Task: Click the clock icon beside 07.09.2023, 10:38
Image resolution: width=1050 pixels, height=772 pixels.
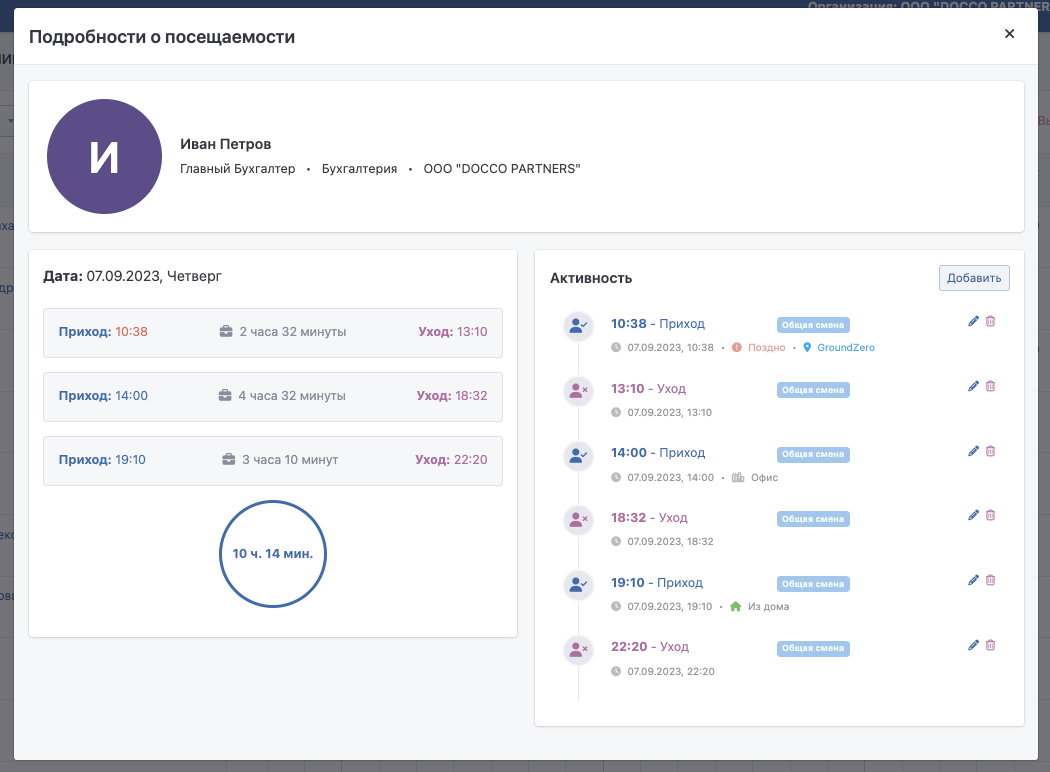Action: pos(616,348)
